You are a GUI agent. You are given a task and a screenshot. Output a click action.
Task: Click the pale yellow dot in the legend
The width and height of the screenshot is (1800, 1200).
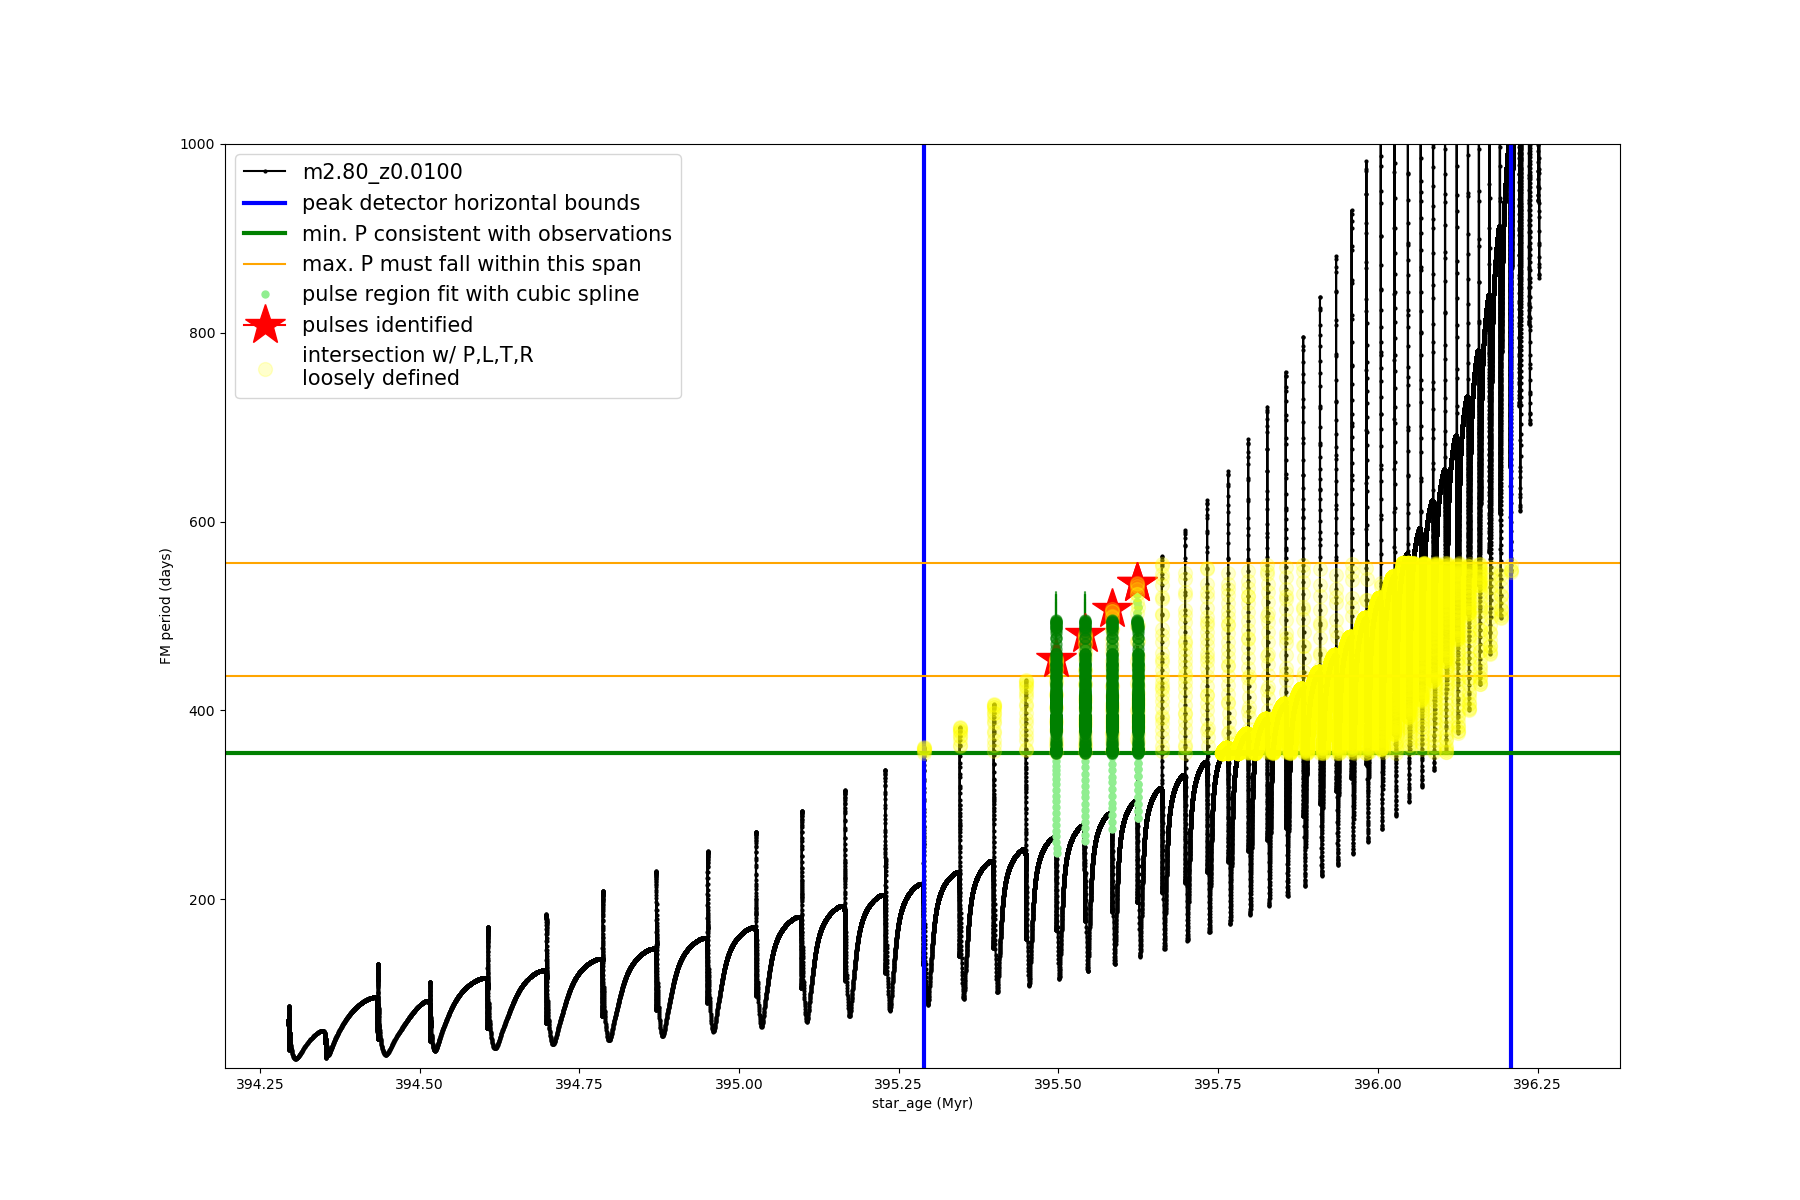[x=265, y=369]
